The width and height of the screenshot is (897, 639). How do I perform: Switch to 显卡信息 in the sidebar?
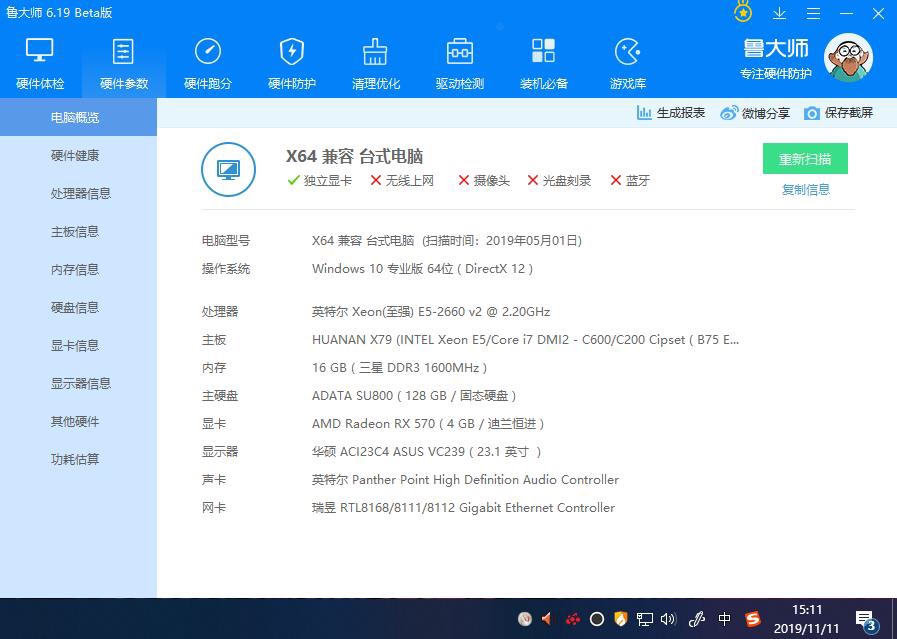(x=75, y=346)
